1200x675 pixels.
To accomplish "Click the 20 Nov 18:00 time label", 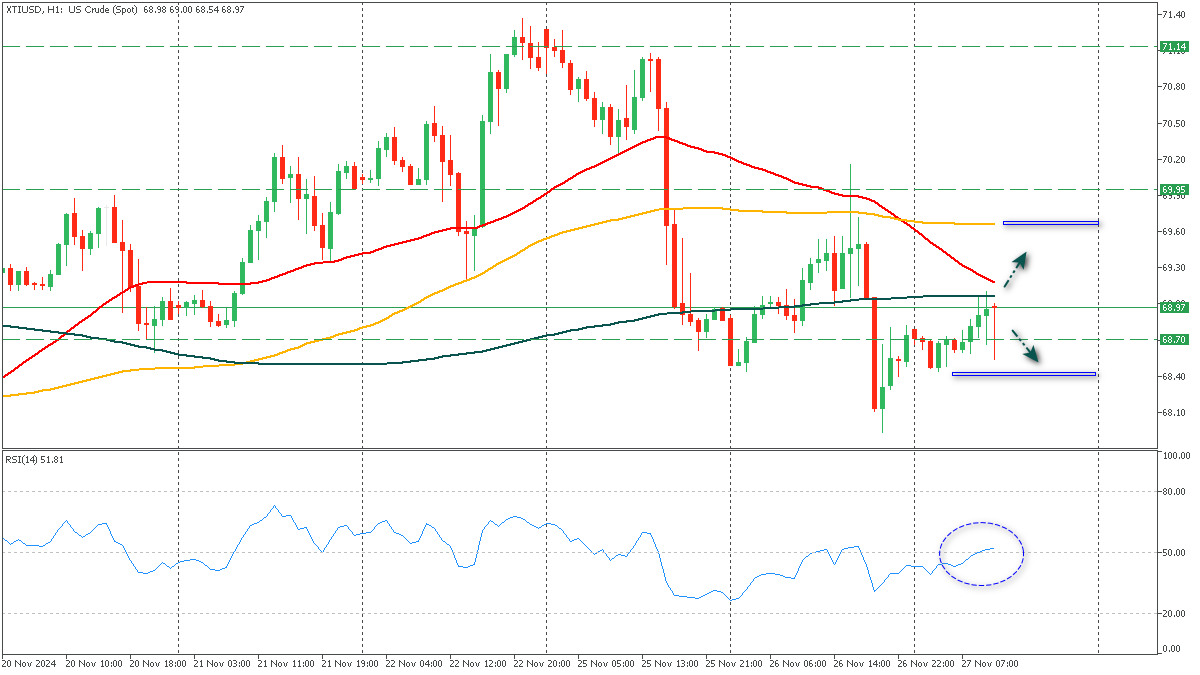I will [159, 663].
